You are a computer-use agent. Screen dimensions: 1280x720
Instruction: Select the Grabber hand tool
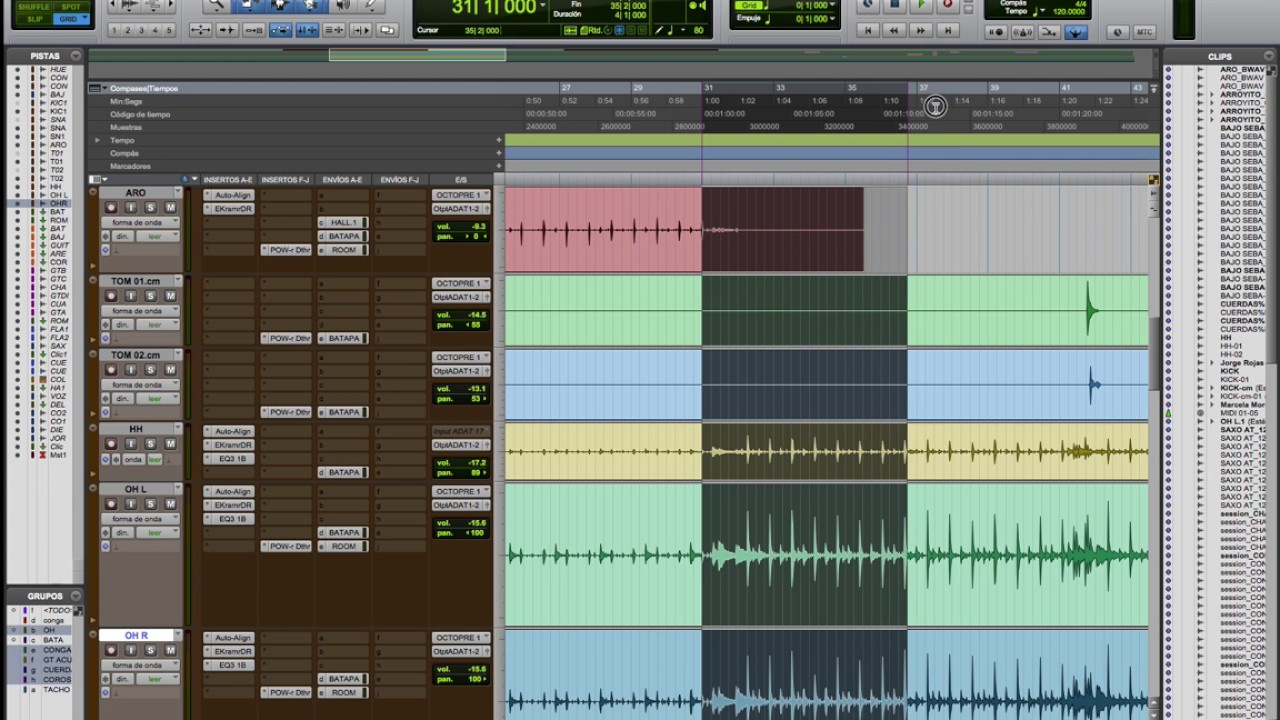click(x=310, y=6)
